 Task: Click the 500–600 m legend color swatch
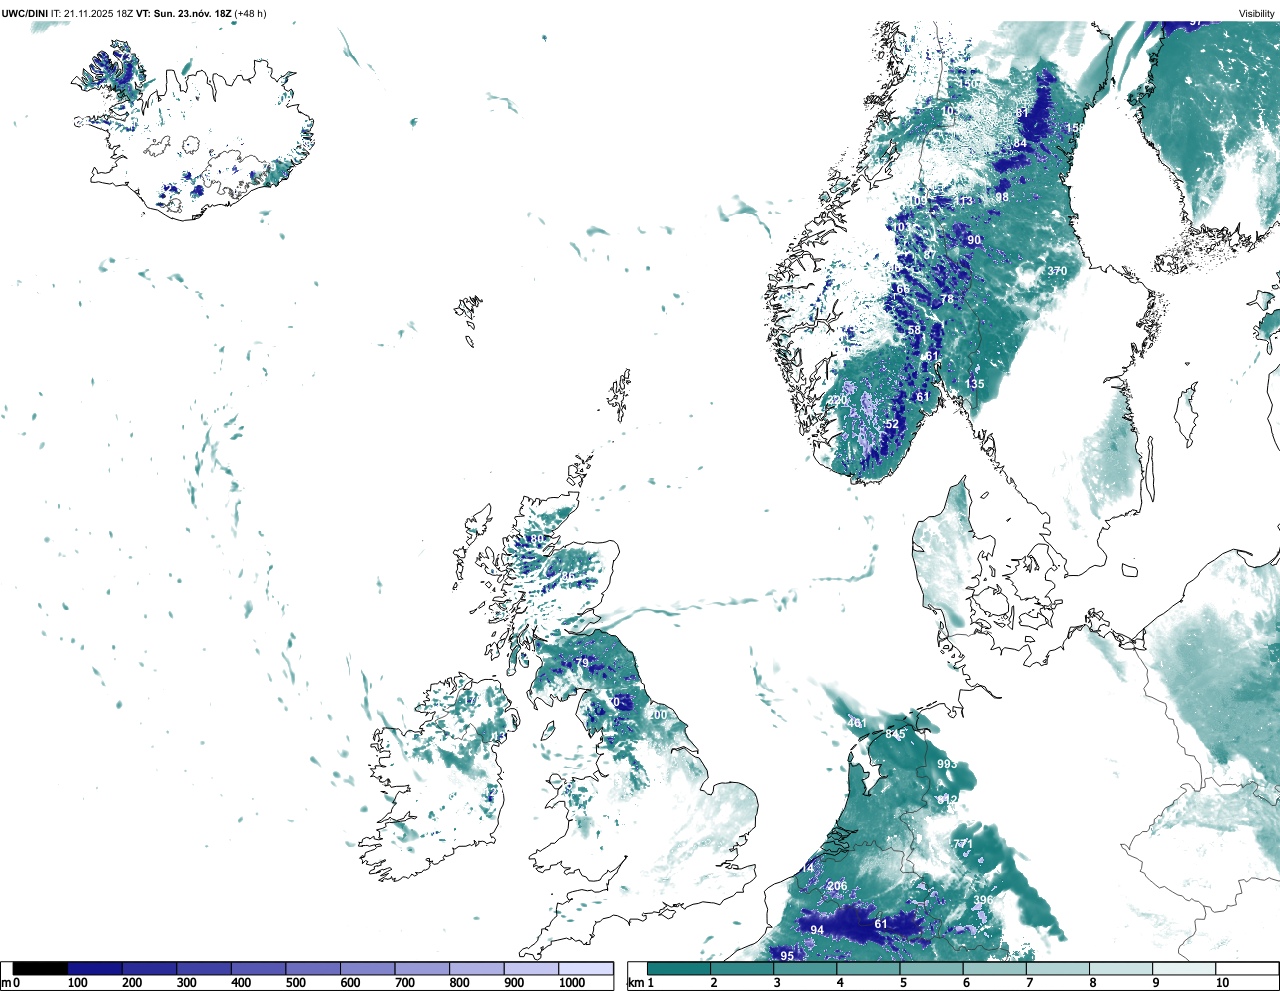(313, 968)
